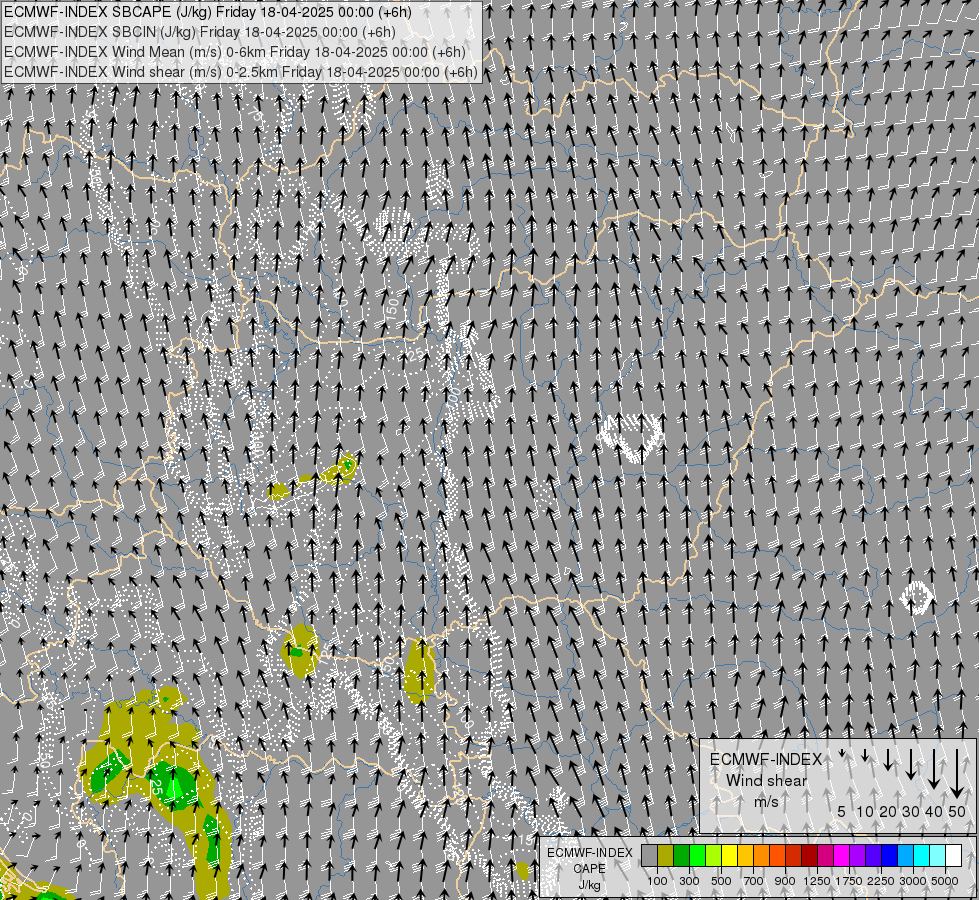Click the 50 m/s wind shear legend arrow
The width and height of the screenshot is (979, 900).
point(957,774)
